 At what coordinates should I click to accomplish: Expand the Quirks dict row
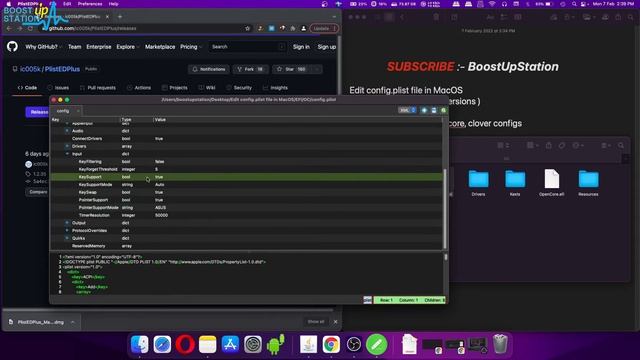[67, 238]
